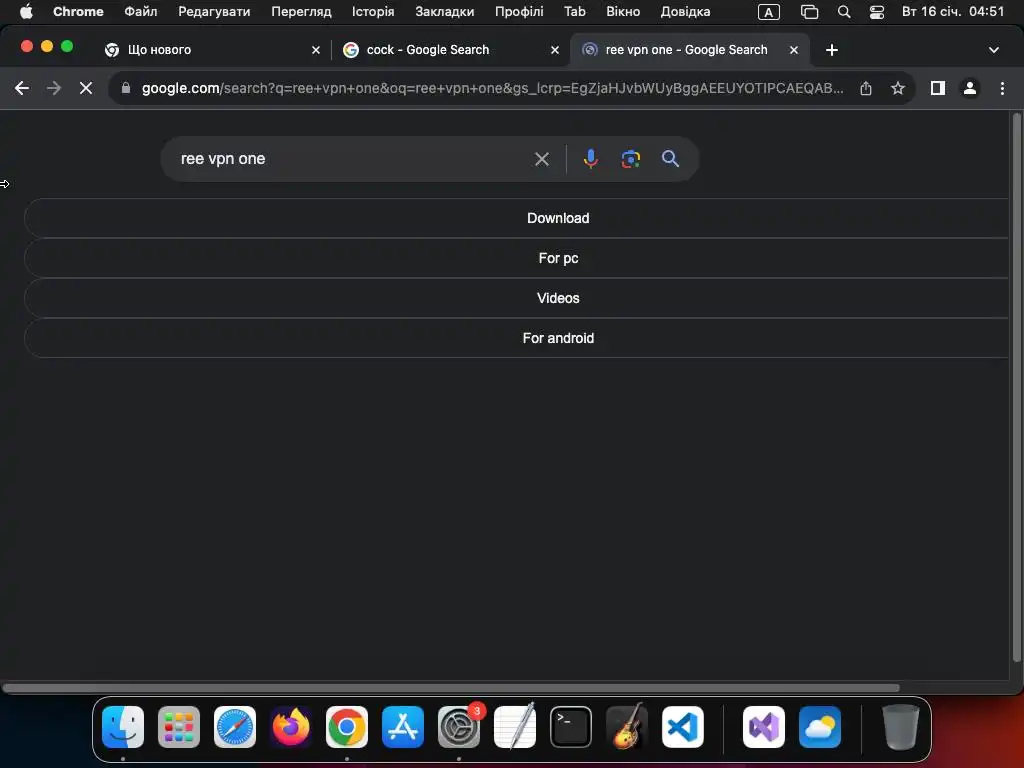The image size is (1024, 768).
Task: Open Launchpad from the Dock
Action: pos(179,727)
